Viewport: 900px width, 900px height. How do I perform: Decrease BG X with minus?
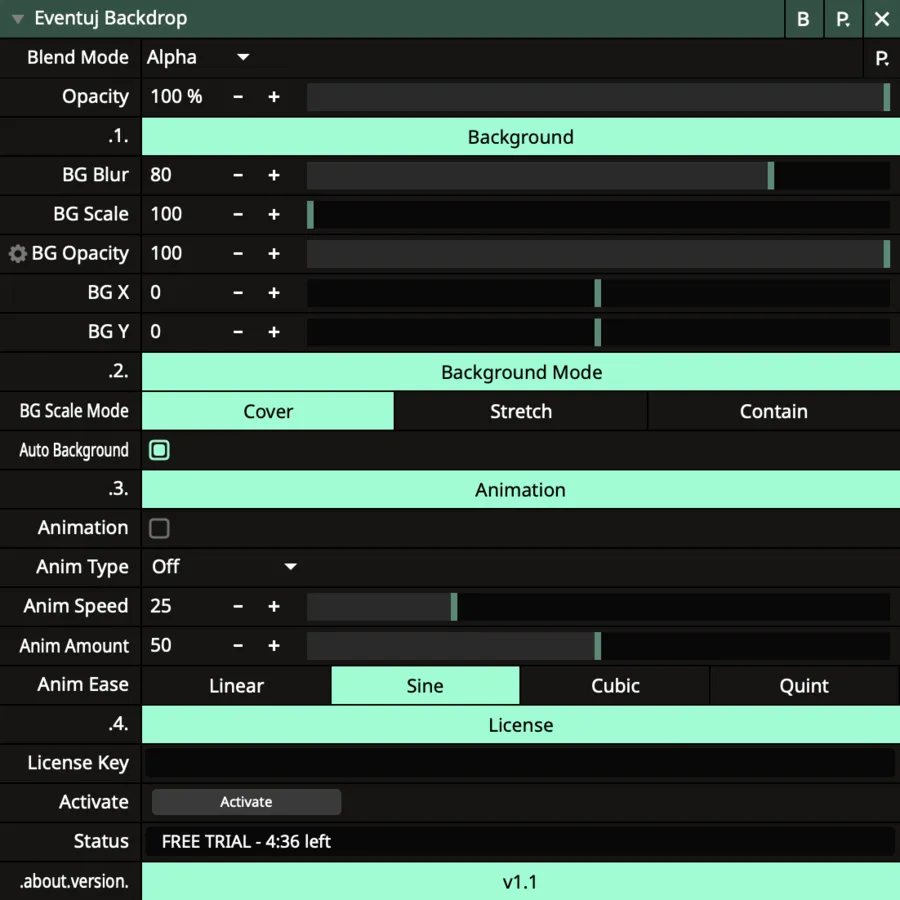(238, 293)
